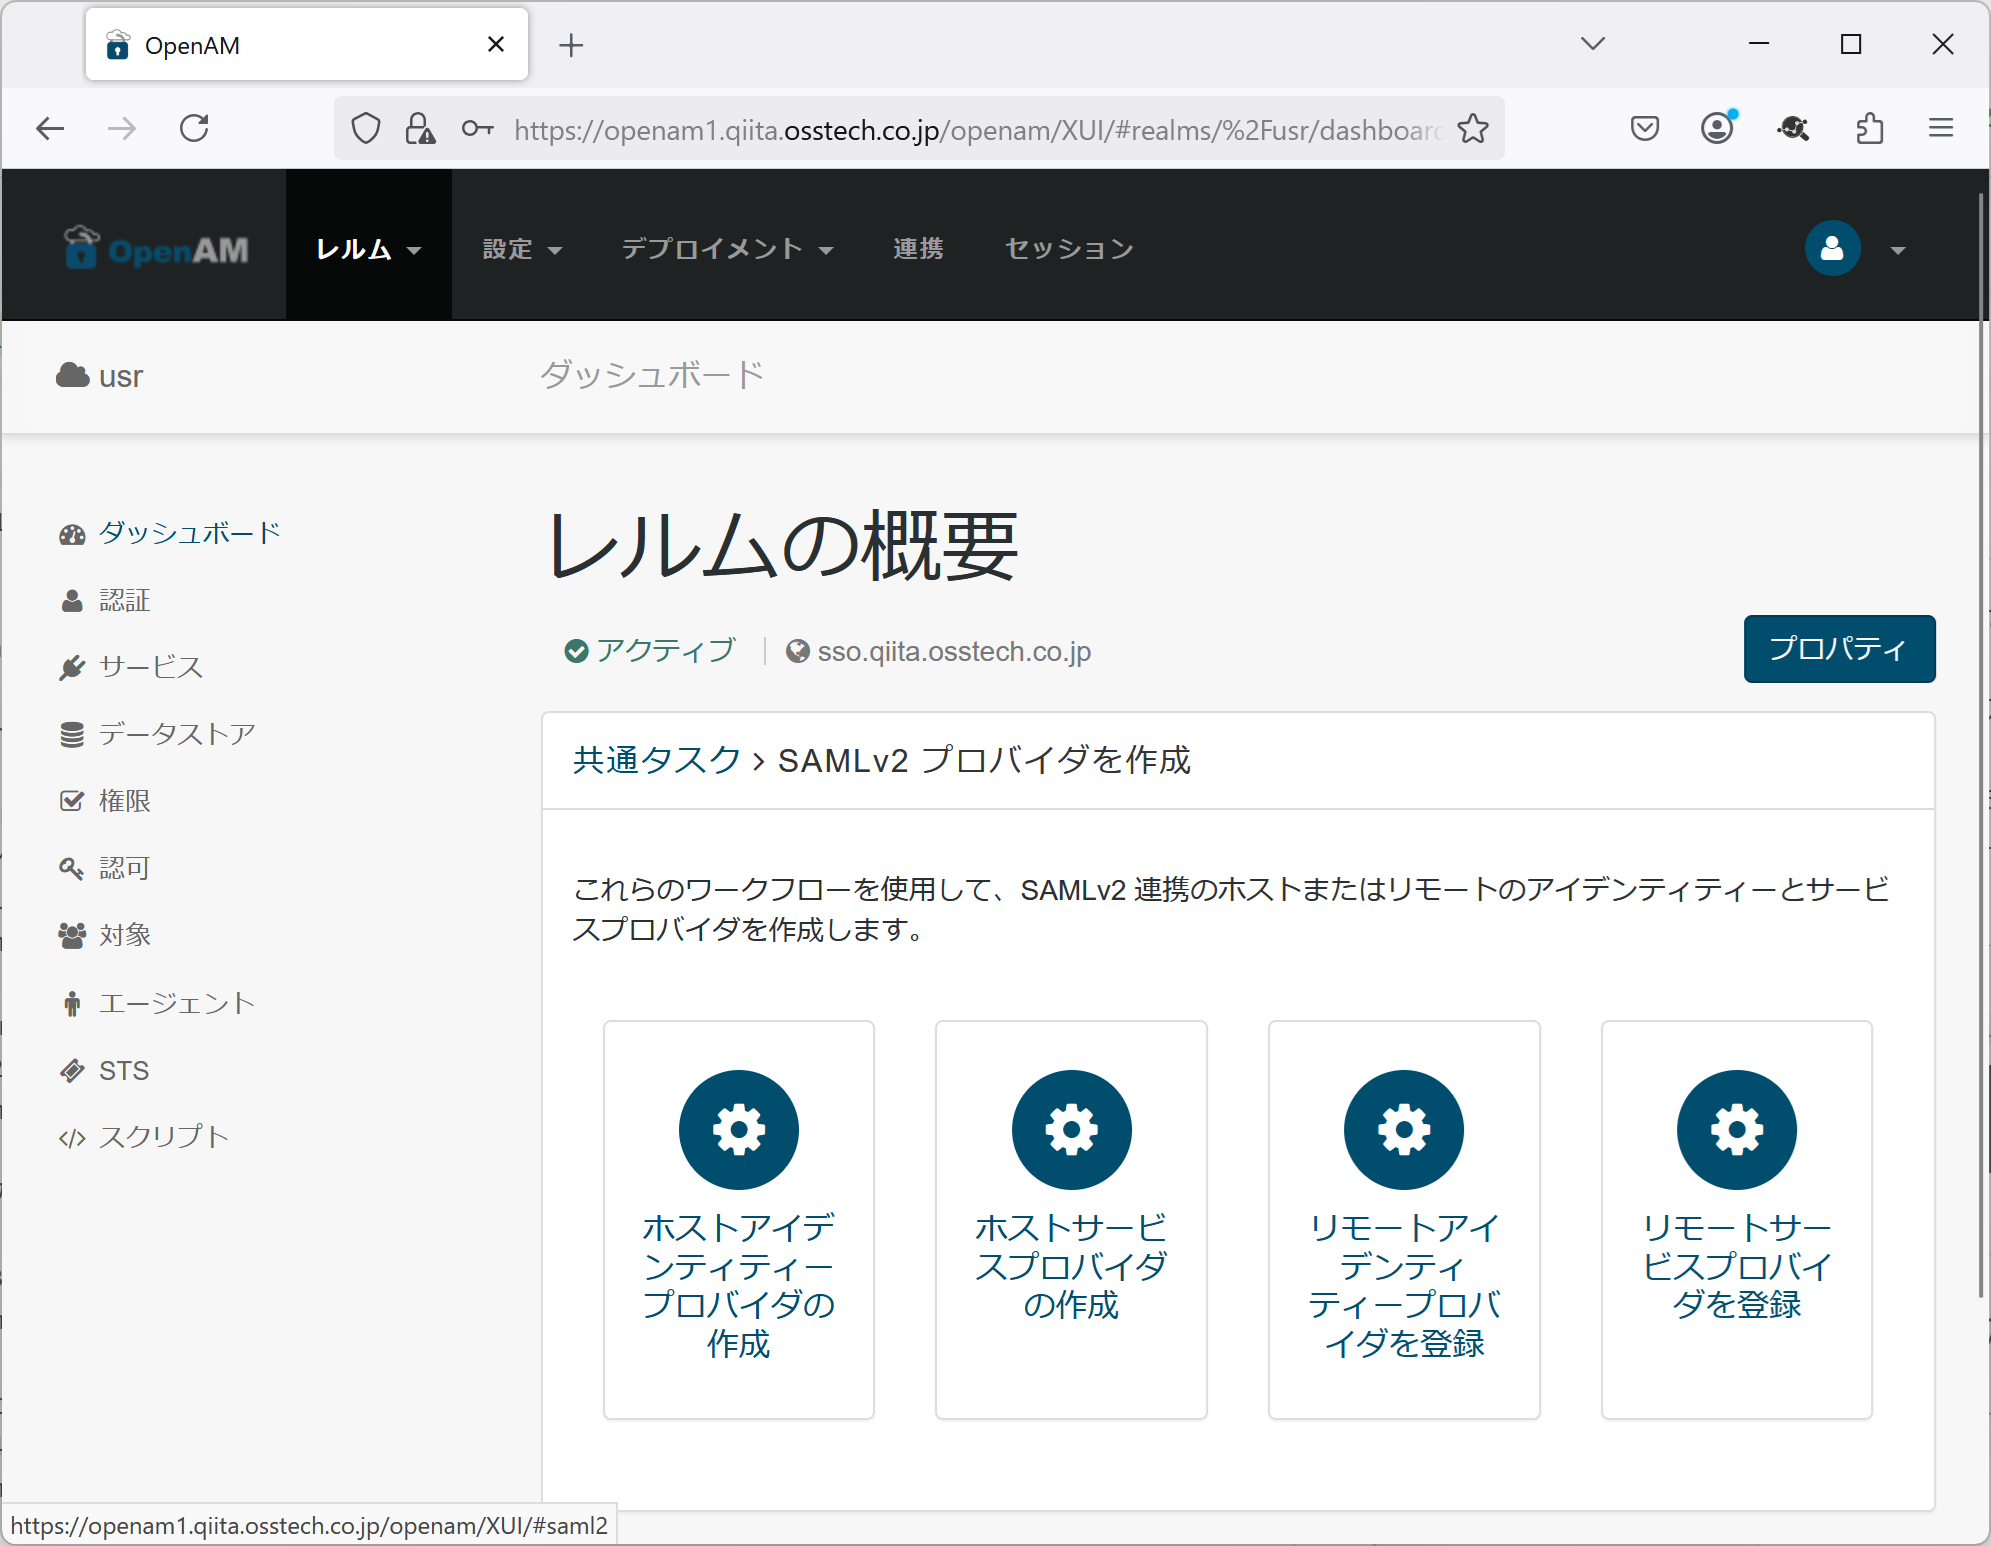This screenshot has width=1991, height=1546.
Task: Click the リモートサービスプロバイダを登録 gear icon
Action: click(1736, 1130)
